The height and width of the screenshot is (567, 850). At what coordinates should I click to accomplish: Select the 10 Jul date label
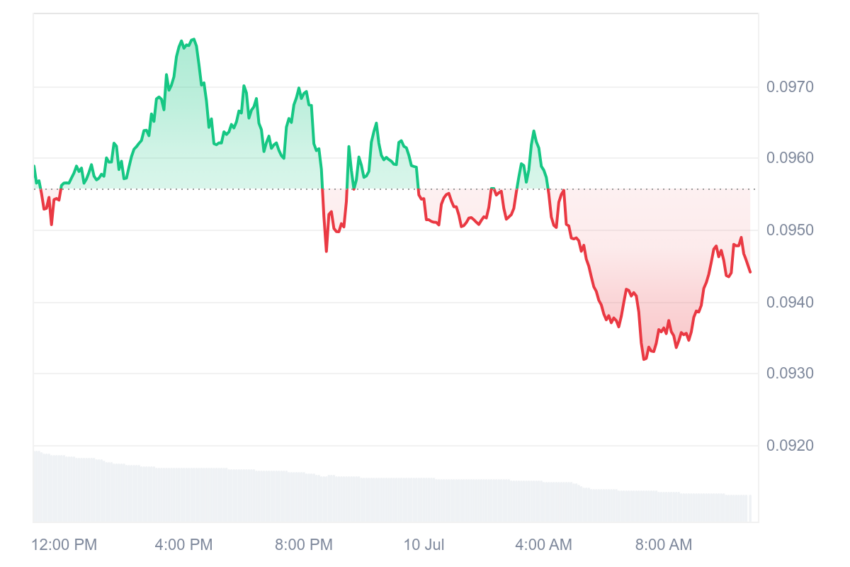click(424, 544)
